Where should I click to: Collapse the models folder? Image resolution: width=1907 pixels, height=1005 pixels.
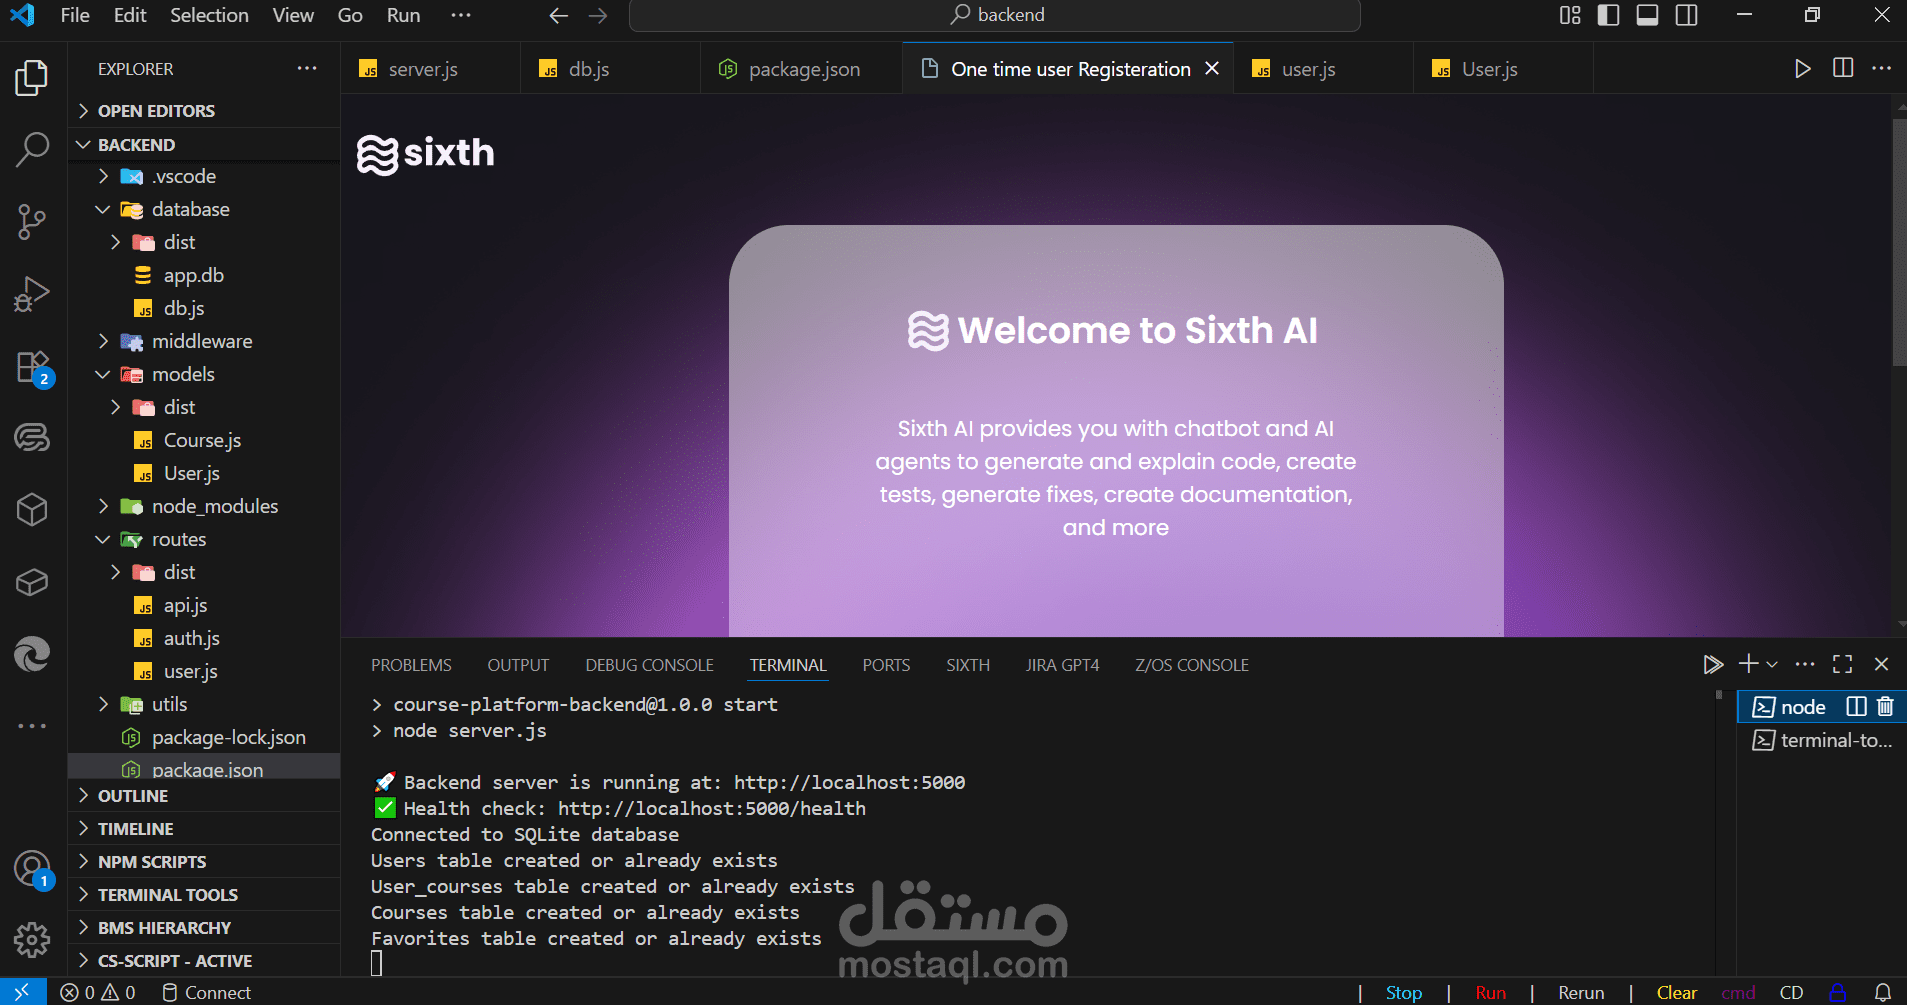pos(204,374)
